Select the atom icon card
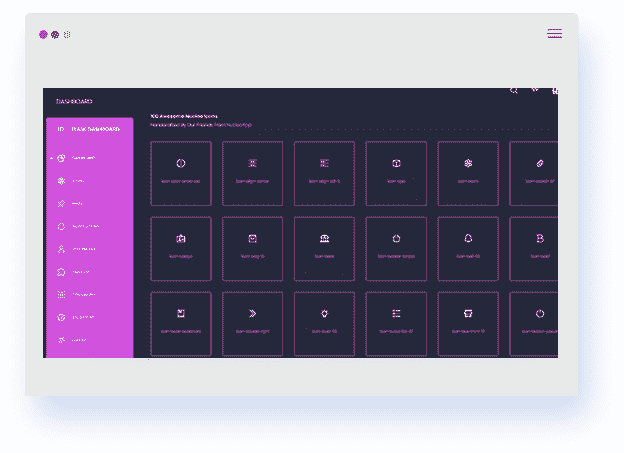Image resolution: width=624 pixels, height=453 pixels. click(x=468, y=172)
